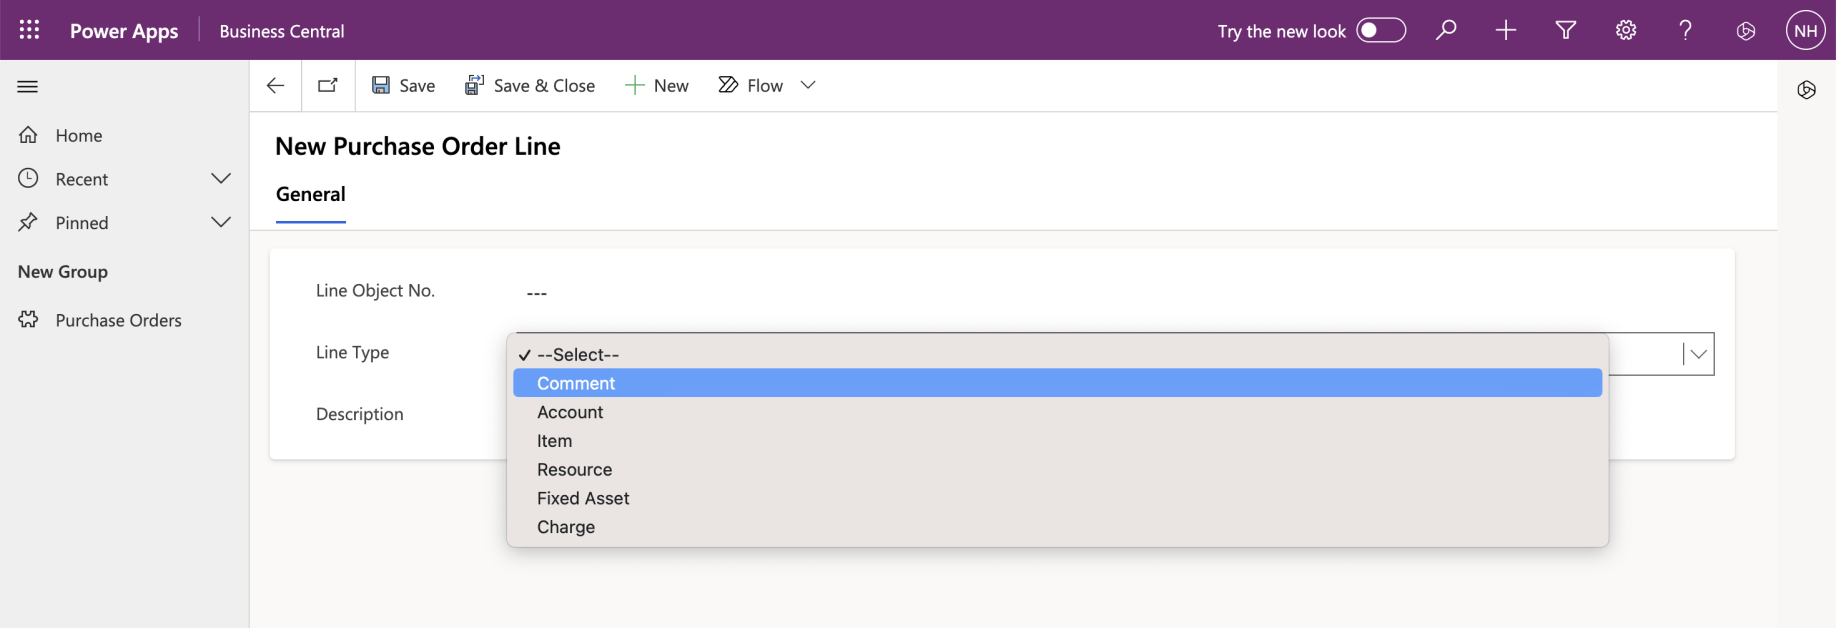Image resolution: width=1836 pixels, height=628 pixels.
Task: Click the plus quick create icon
Action: coord(1506,30)
